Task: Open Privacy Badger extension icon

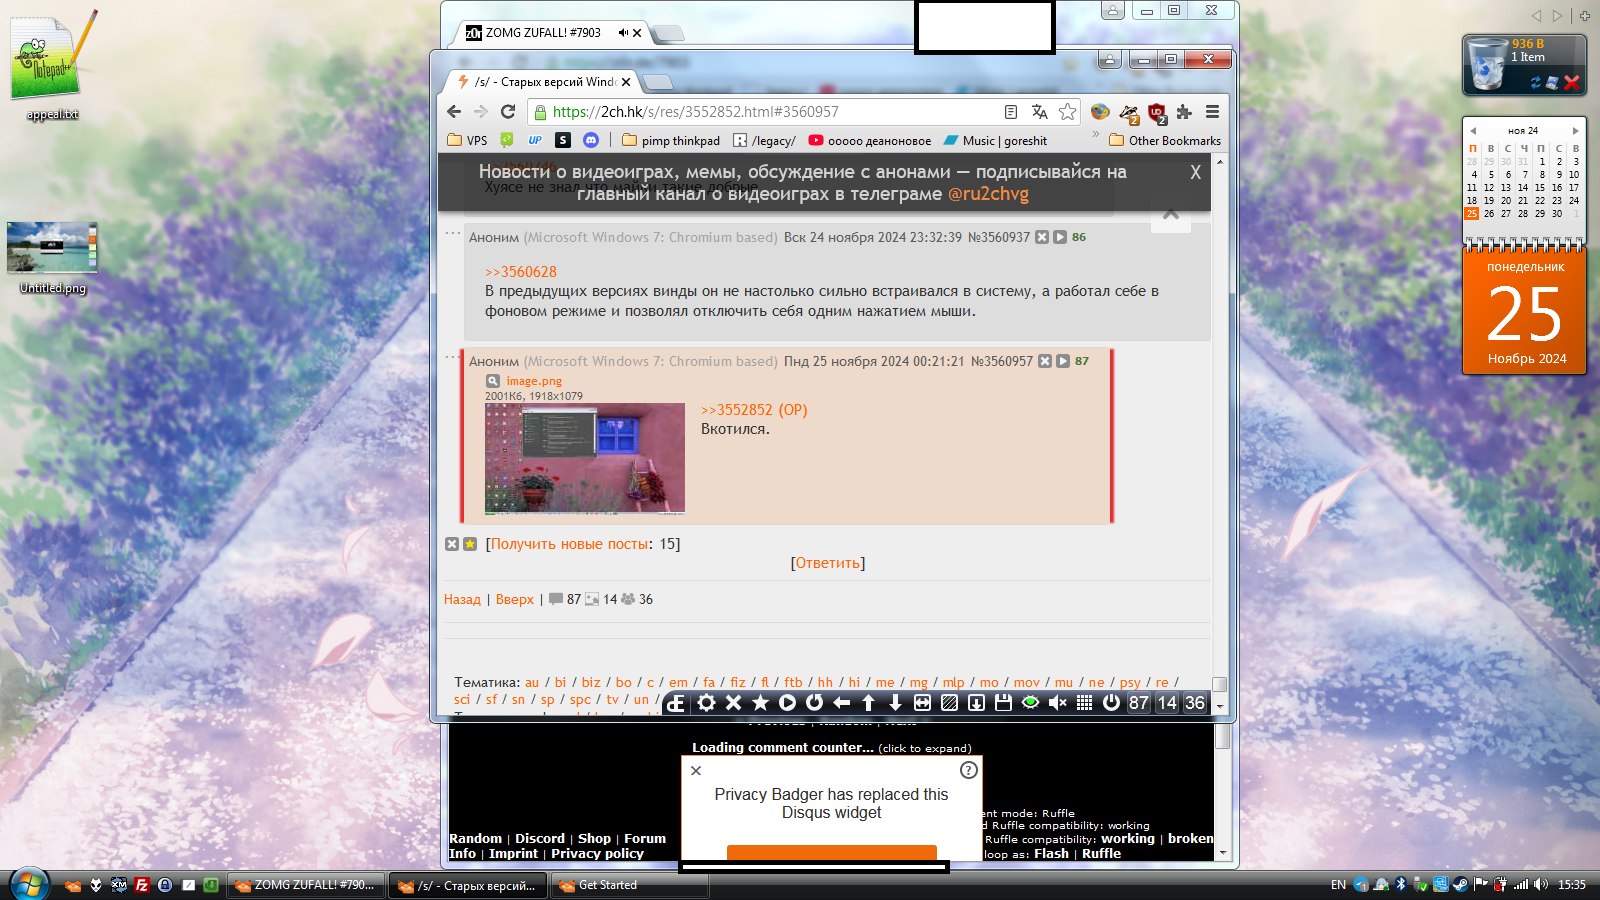Action: coord(1129,113)
